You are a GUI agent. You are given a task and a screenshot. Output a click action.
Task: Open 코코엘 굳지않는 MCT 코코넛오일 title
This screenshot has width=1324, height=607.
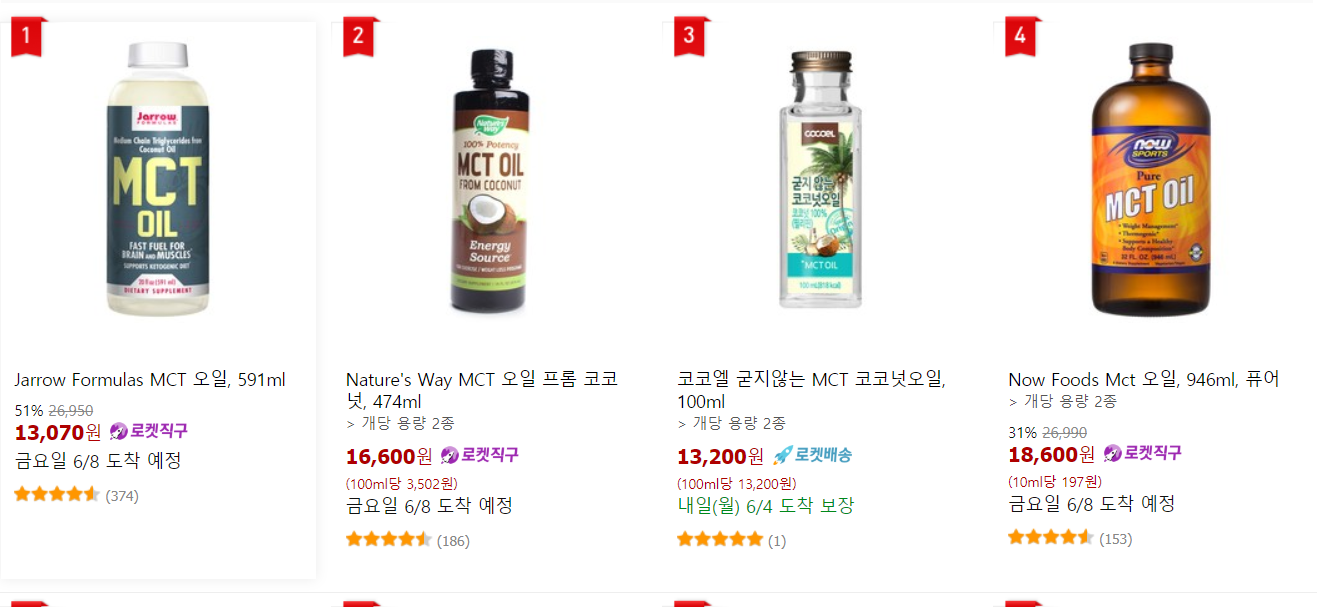point(811,390)
